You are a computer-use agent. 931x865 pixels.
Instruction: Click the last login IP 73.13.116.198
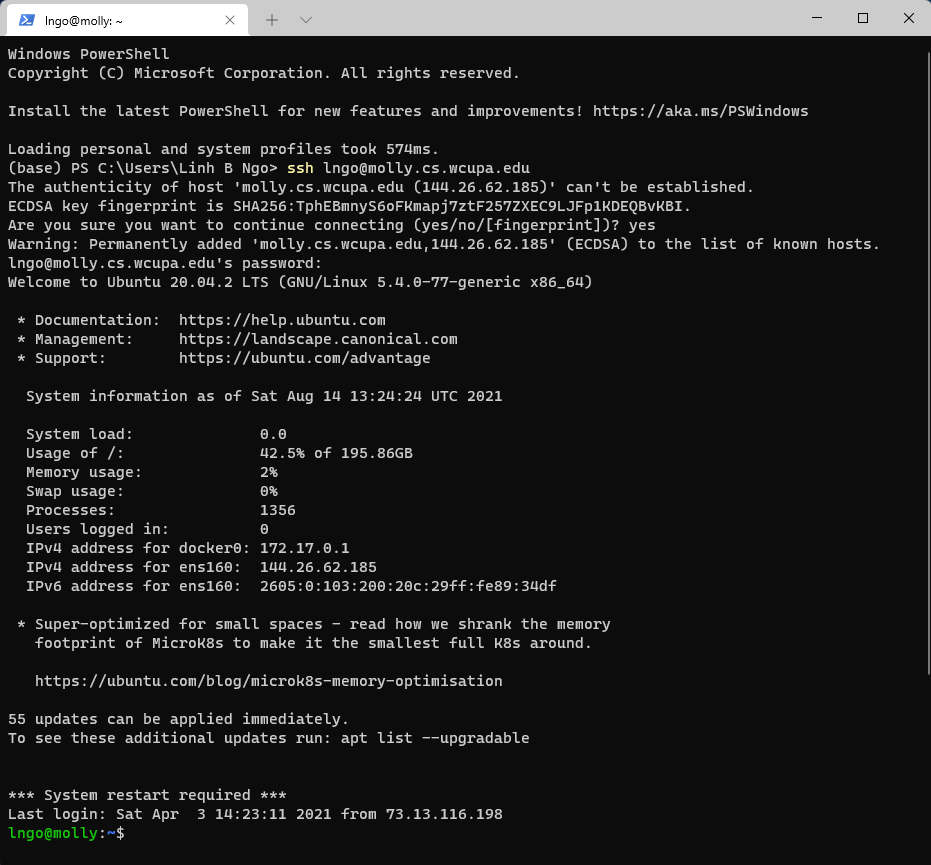tap(444, 814)
